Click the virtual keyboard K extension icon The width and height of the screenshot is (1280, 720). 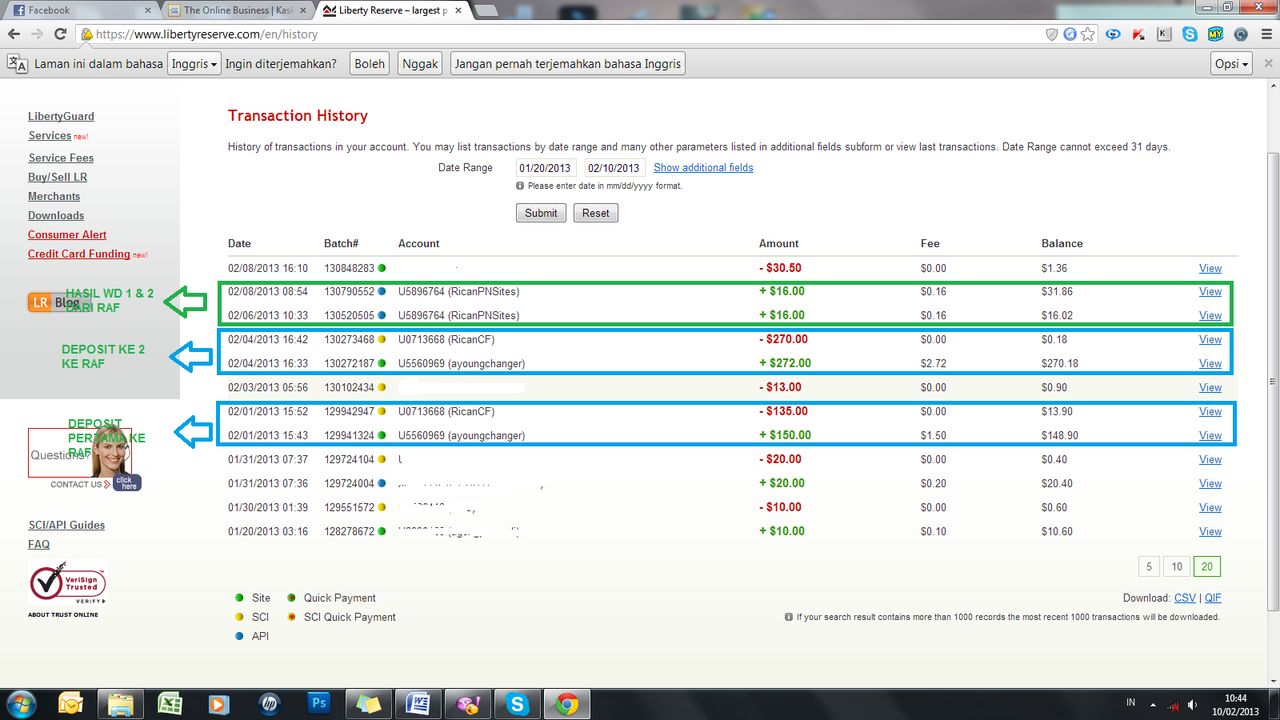coord(1164,34)
